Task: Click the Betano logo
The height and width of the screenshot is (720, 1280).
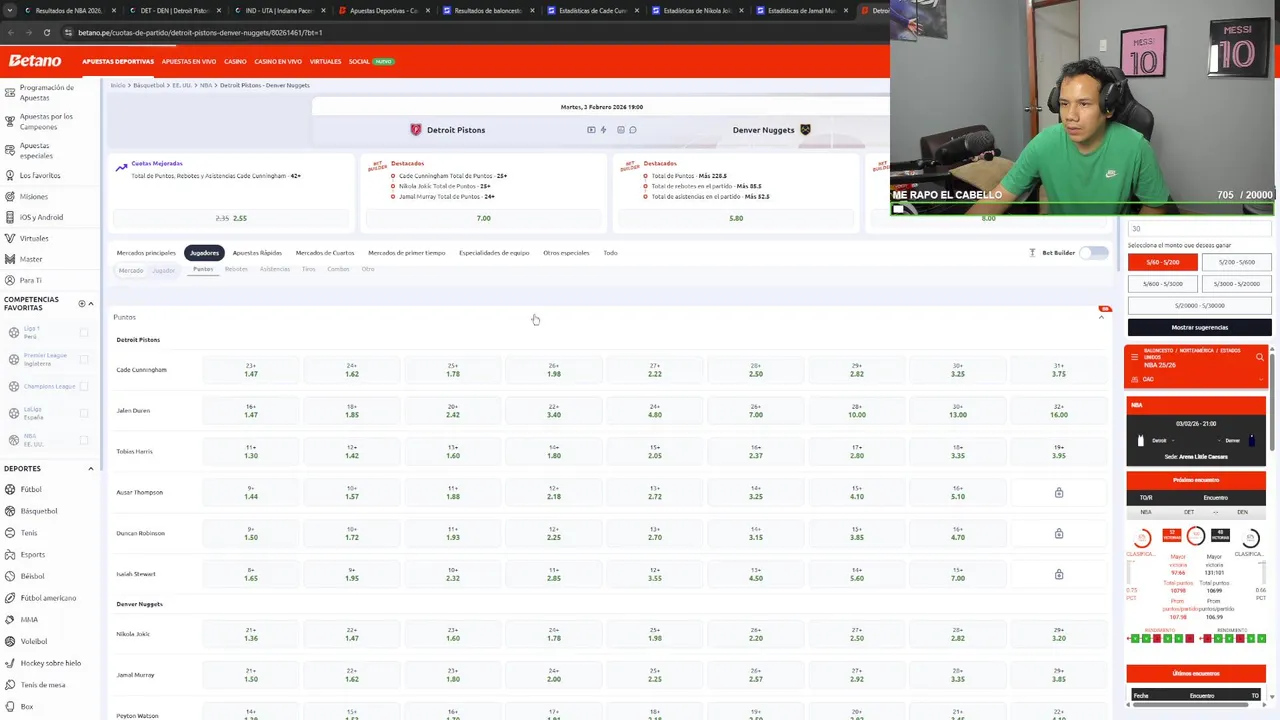Action: tap(35, 61)
